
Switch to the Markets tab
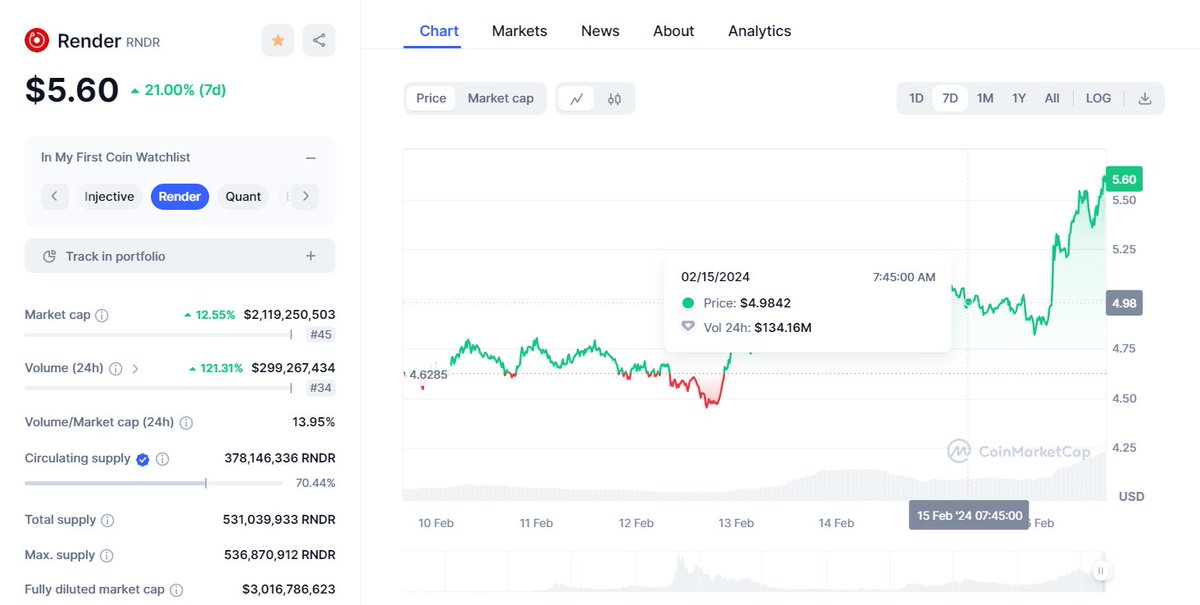pos(519,31)
